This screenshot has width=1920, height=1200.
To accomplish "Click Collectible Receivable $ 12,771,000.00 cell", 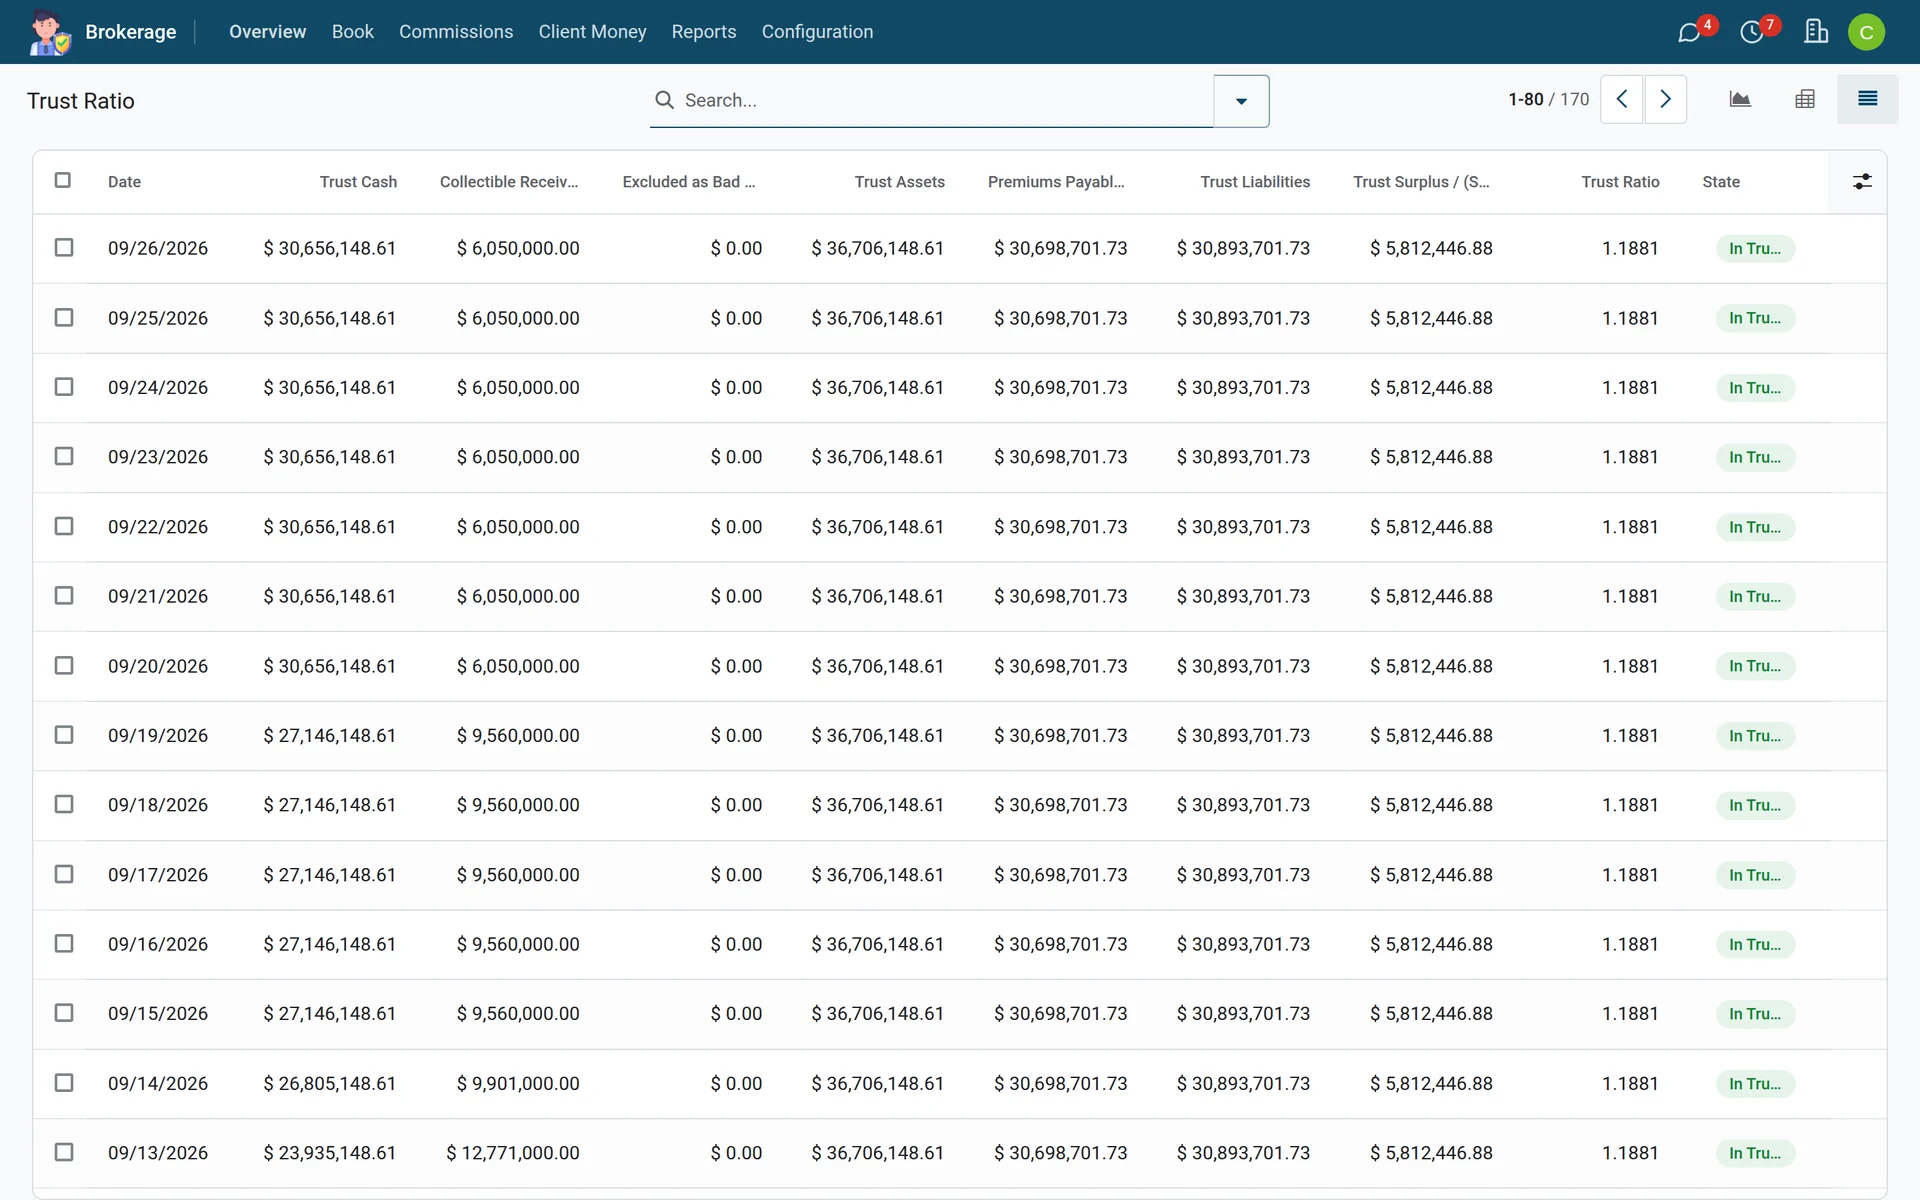I will click(513, 1153).
